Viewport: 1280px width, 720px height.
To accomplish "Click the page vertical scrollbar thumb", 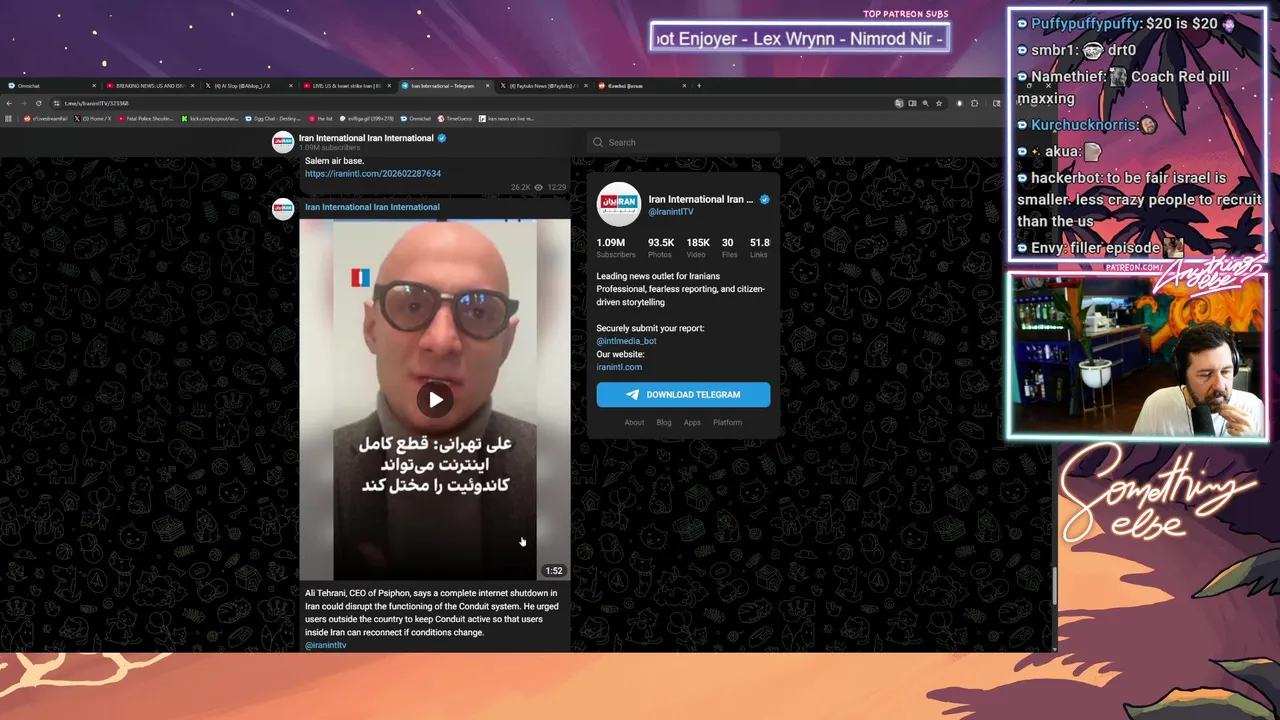I will point(1054,586).
